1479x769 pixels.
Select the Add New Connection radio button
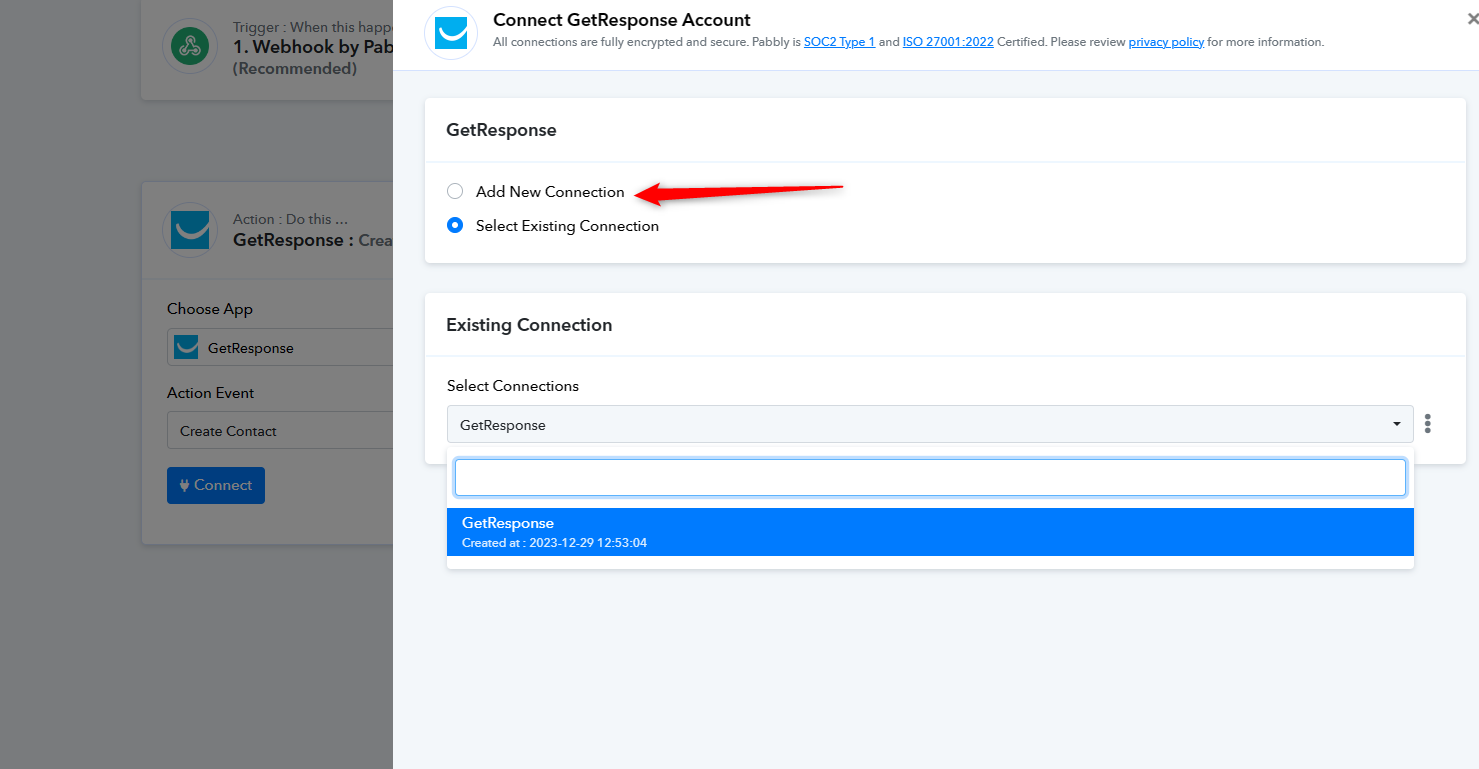click(455, 191)
